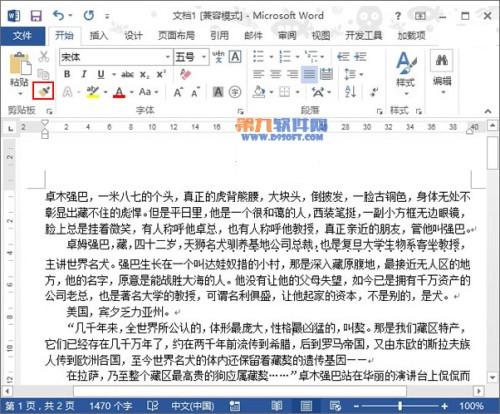Screen dimensions: 500x414
Task: Switch to the 插入 ribbon tab
Action: [99, 35]
